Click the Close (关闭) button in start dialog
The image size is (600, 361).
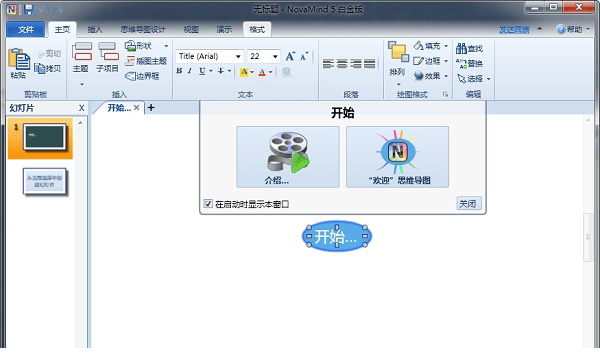(469, 203)
